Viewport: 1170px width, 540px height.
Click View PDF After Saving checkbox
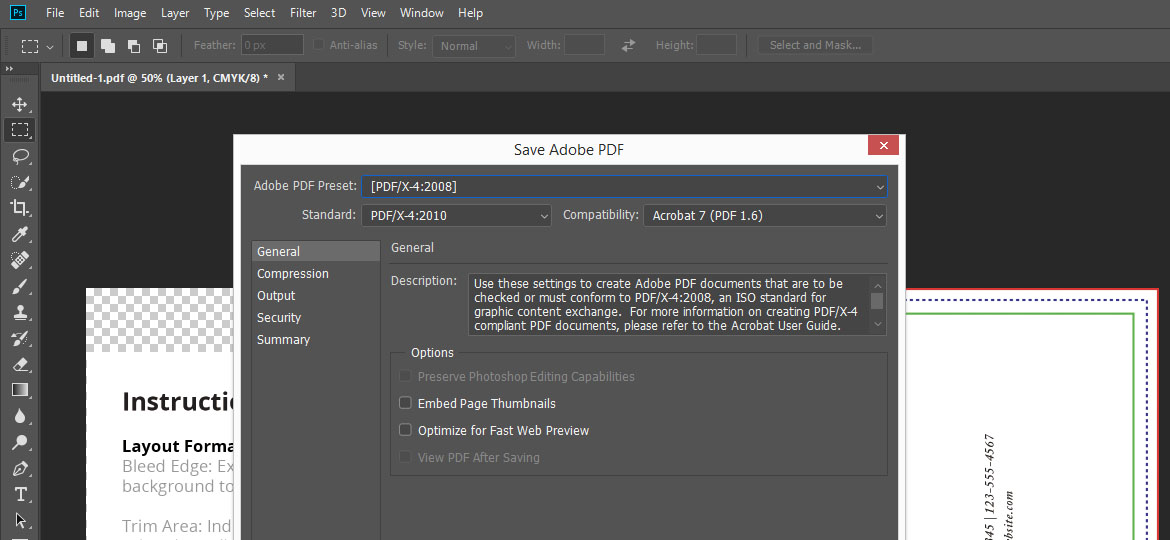405,456
